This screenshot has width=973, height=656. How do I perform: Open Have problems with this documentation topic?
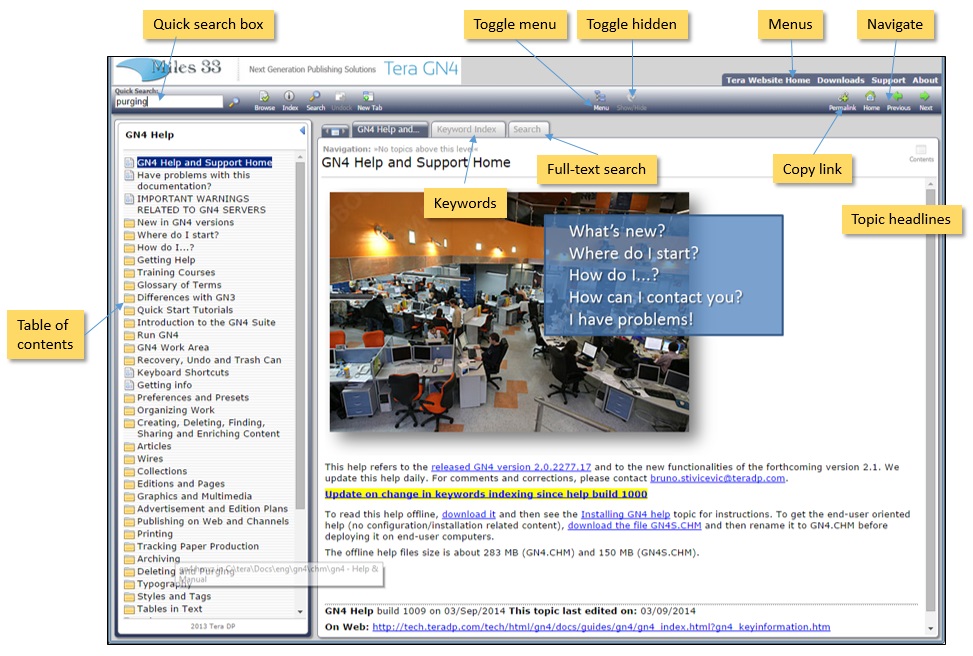[x=193, y=181]
